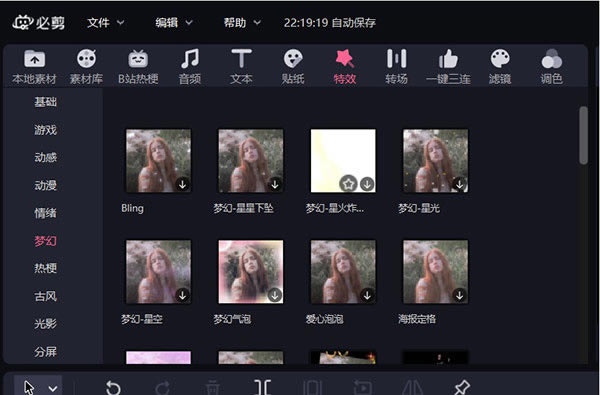
Task: Click the 梦幻-星光 effect thumbnail
Action: [435, 161]
